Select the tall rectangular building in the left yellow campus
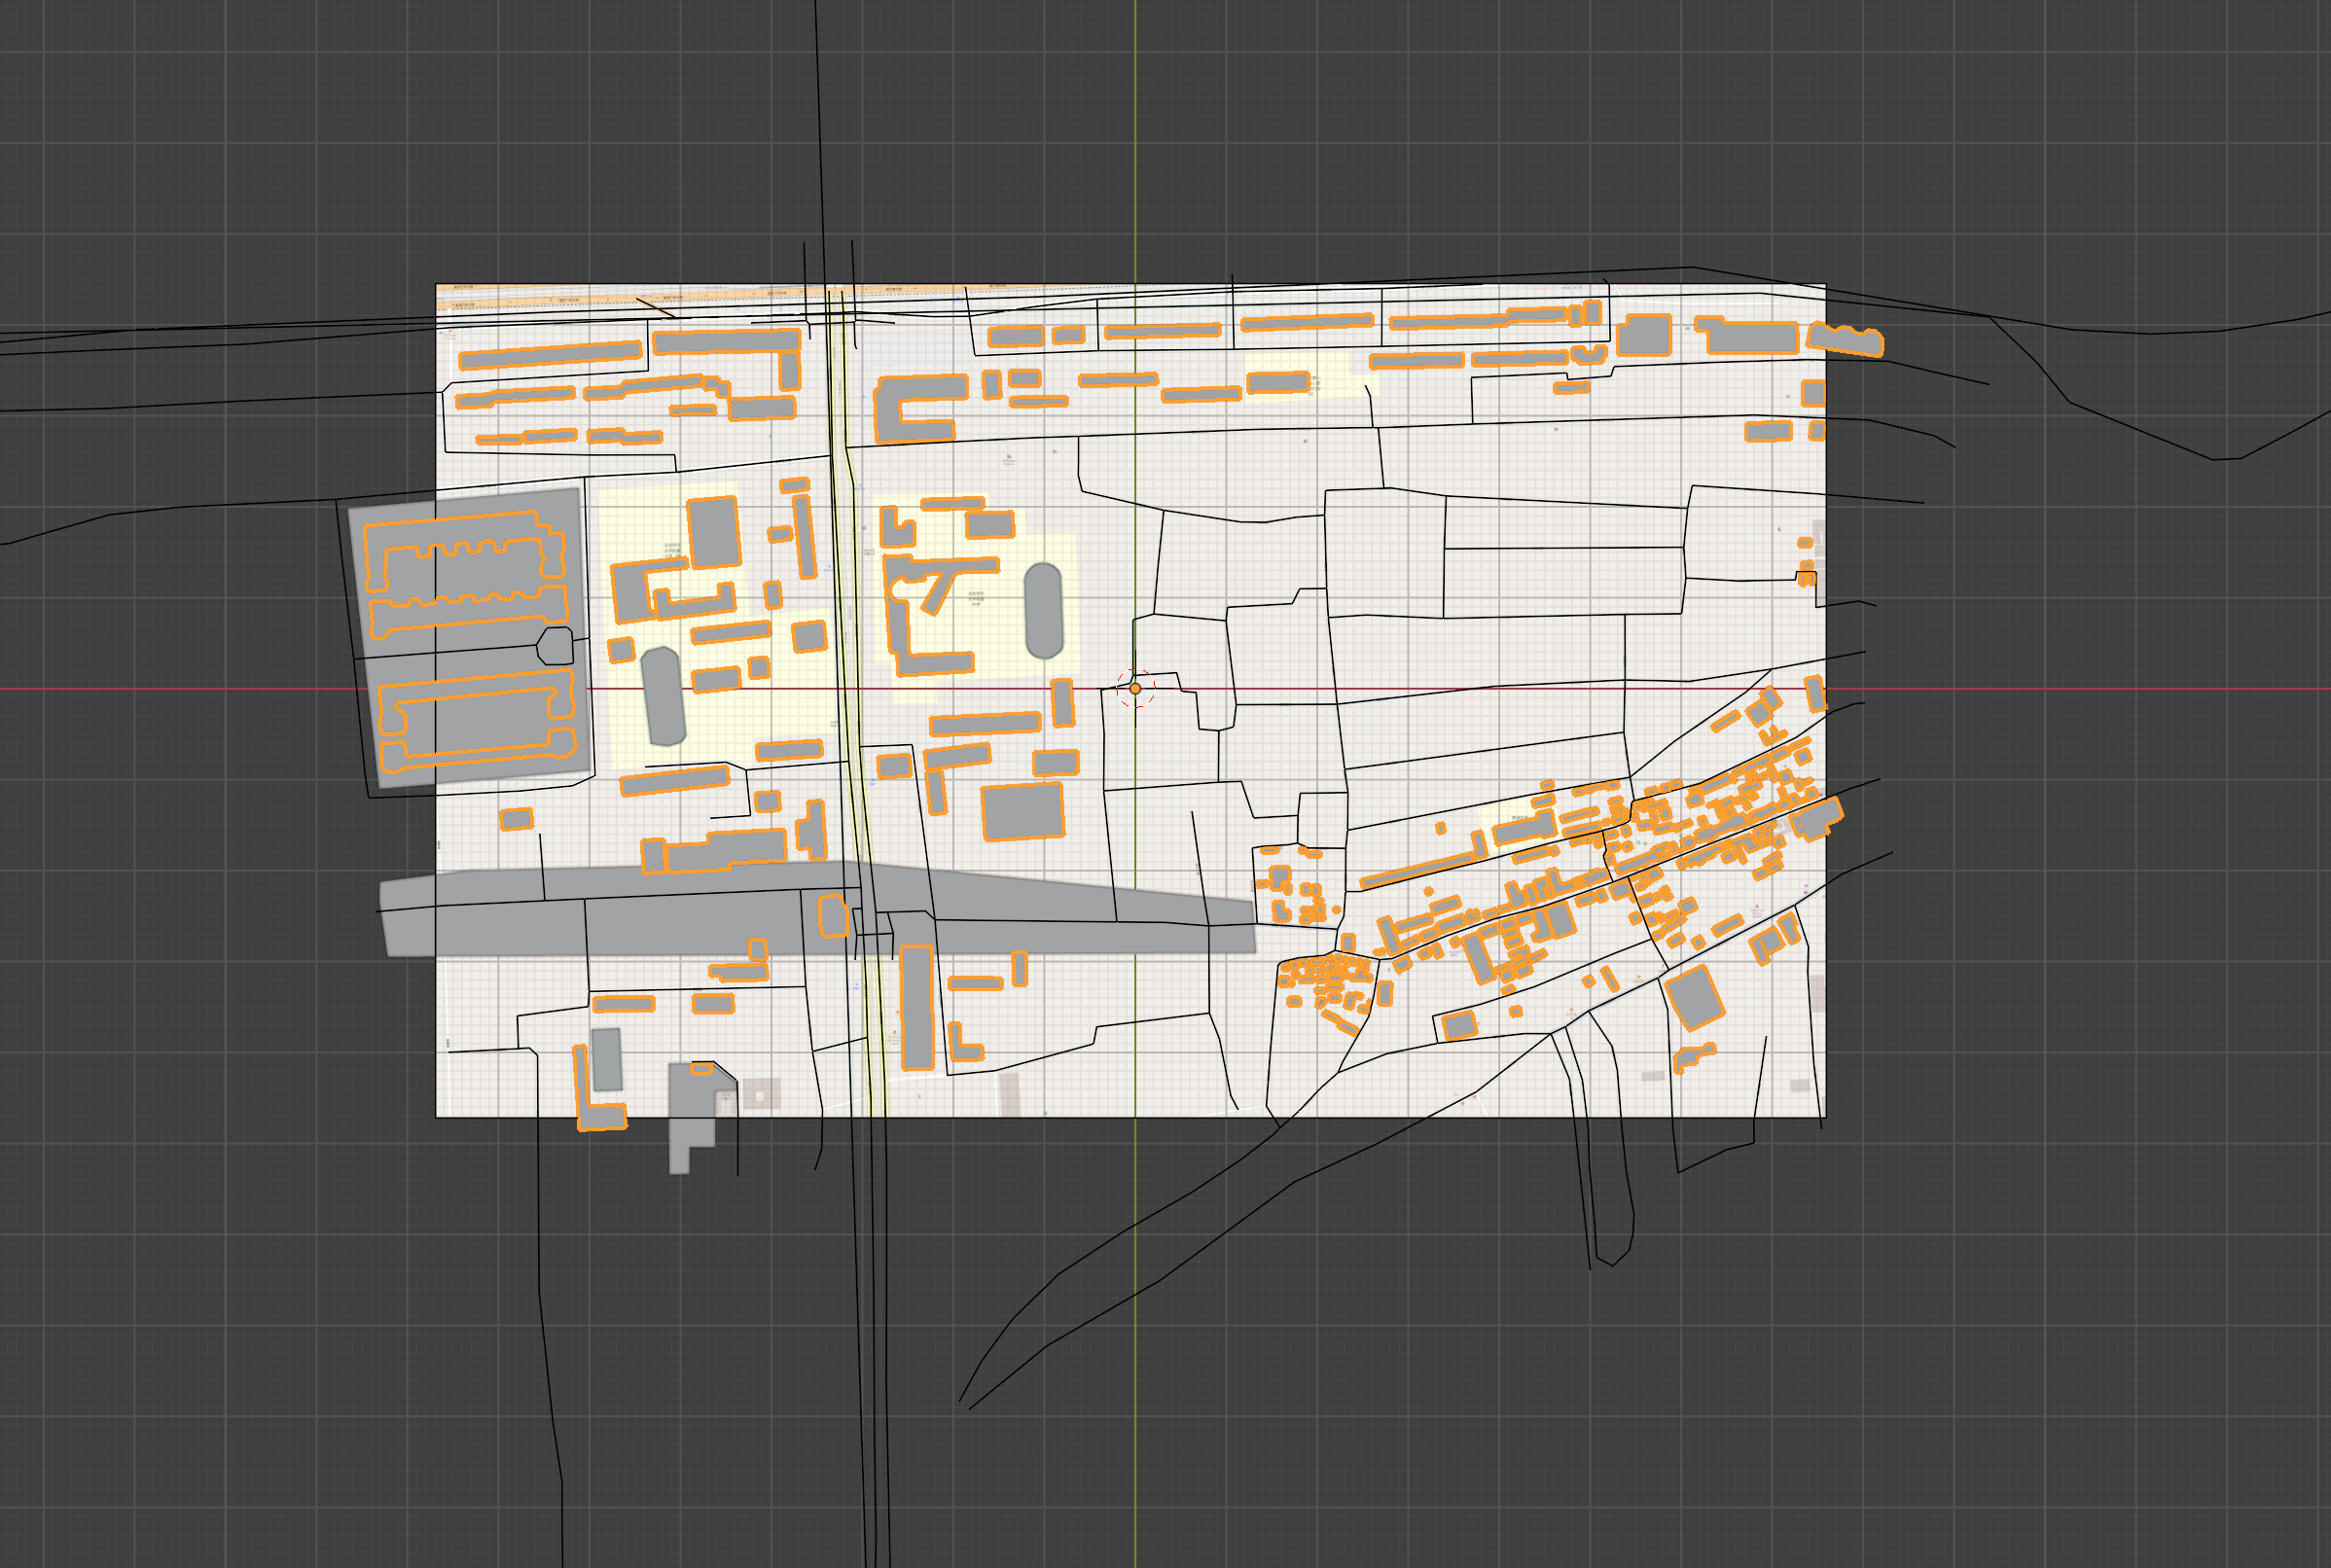Screen dimensions: 2331x1568 [x=713, y=533]
